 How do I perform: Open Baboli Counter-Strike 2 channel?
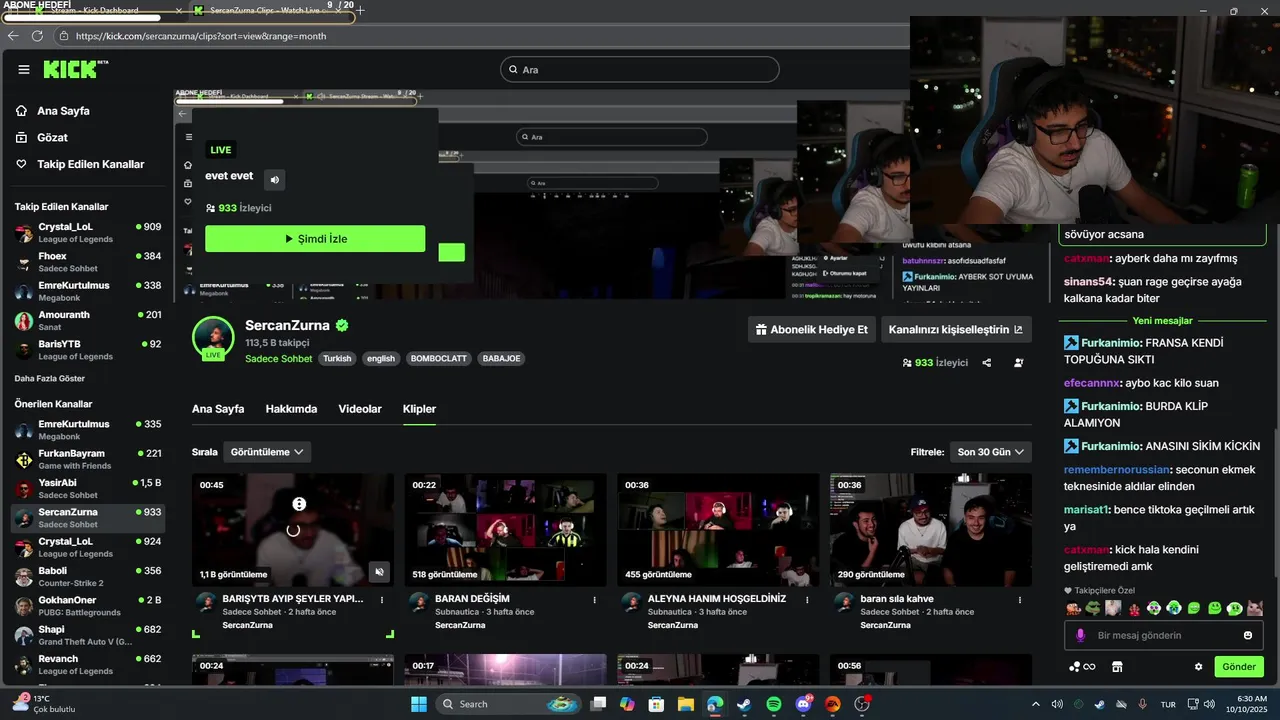(x=88, y=577)
